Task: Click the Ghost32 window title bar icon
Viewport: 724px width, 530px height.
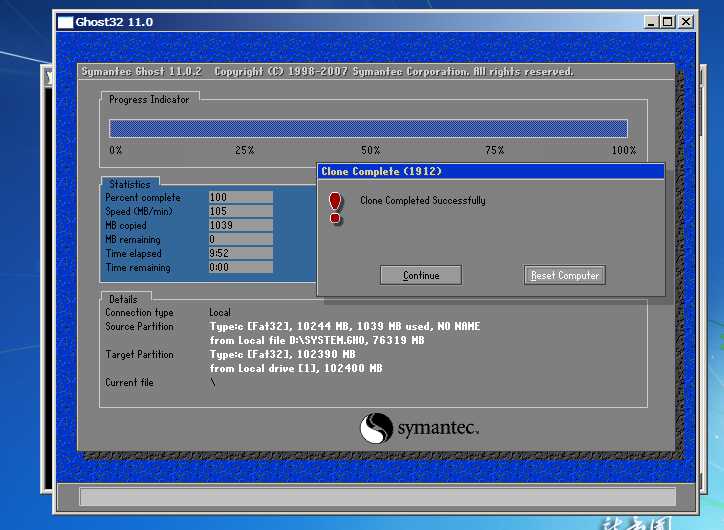Action: click(65, 22)
